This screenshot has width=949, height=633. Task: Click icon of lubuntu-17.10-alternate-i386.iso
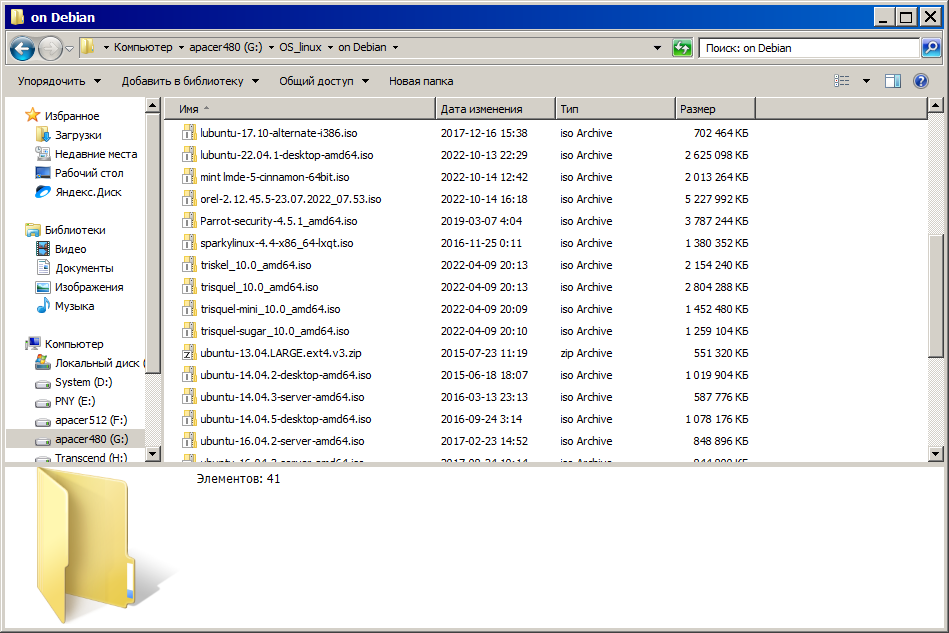(189, 133)
